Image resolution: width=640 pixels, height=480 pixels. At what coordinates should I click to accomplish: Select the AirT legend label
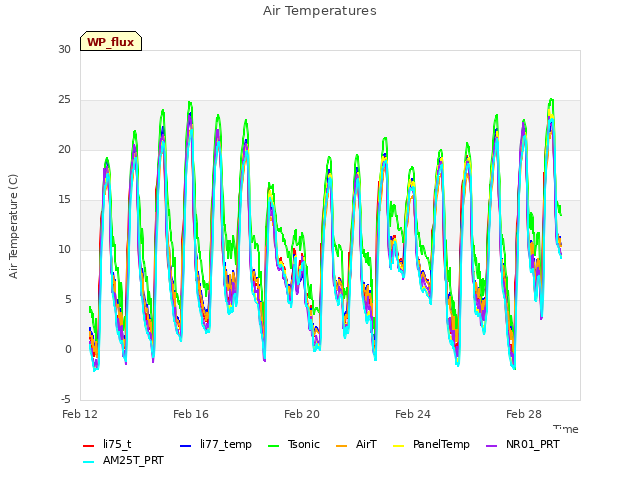click(366, 444)
